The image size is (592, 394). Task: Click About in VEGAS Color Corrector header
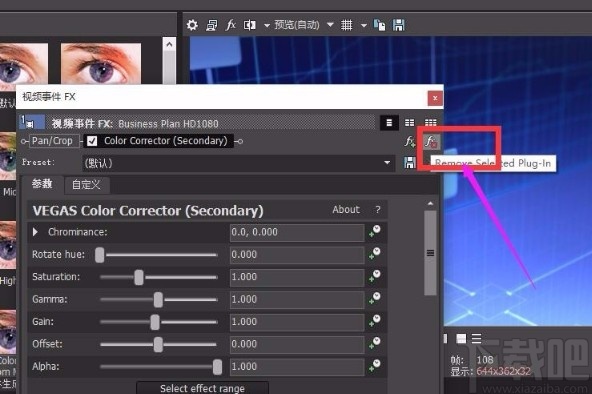[x=346, y=209]
